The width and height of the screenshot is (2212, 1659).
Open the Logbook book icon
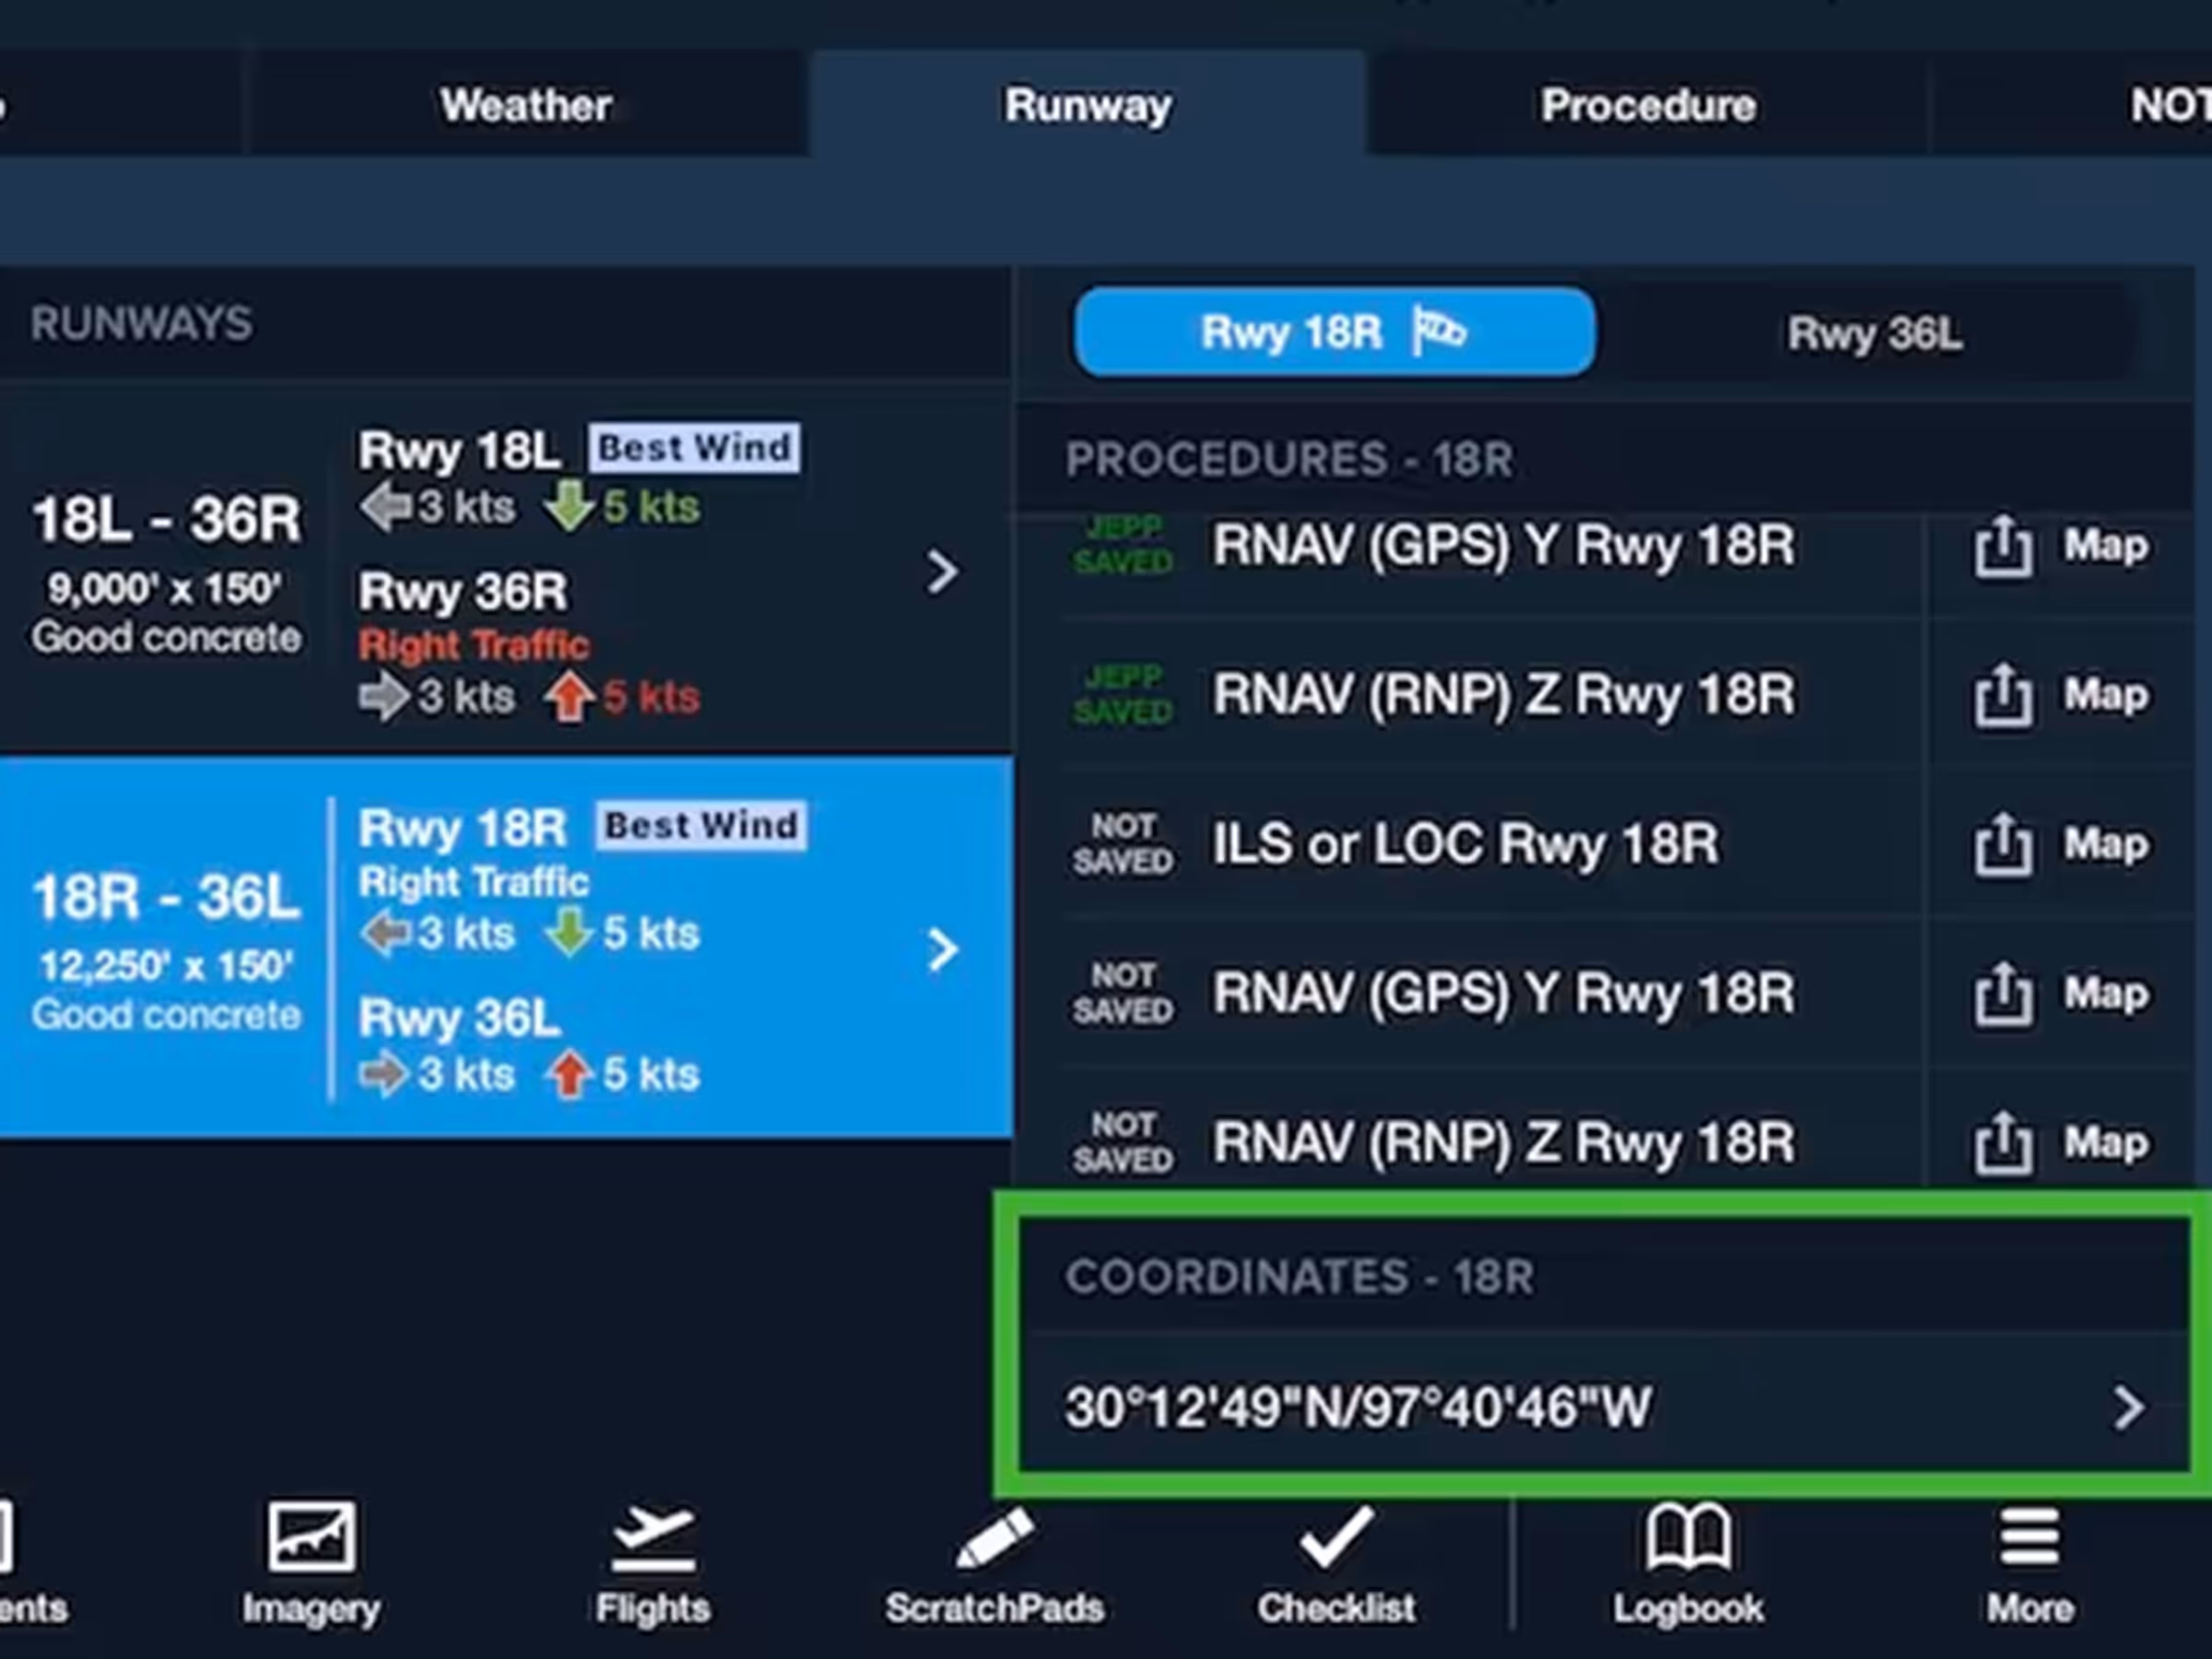coord(1688,1536)
